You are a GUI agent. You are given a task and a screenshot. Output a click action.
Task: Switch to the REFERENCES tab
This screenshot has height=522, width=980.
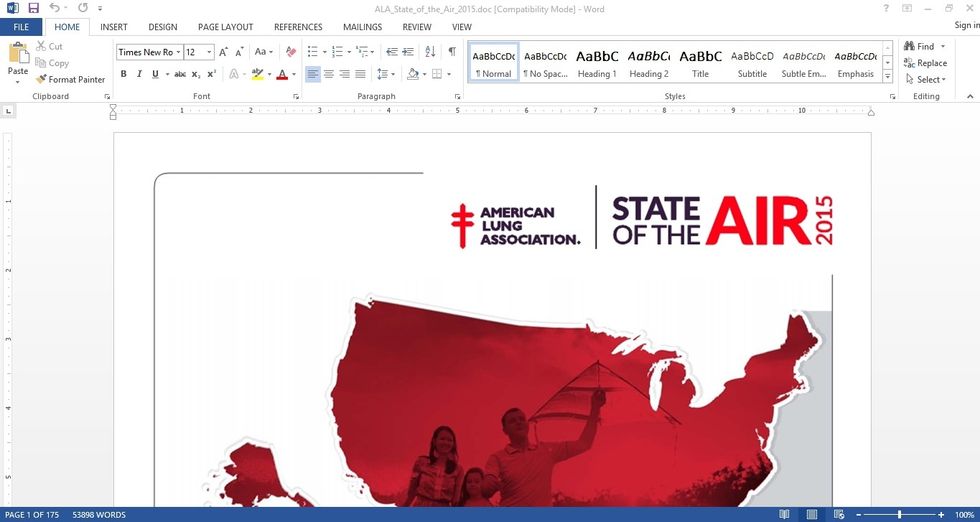click(298, 27)
